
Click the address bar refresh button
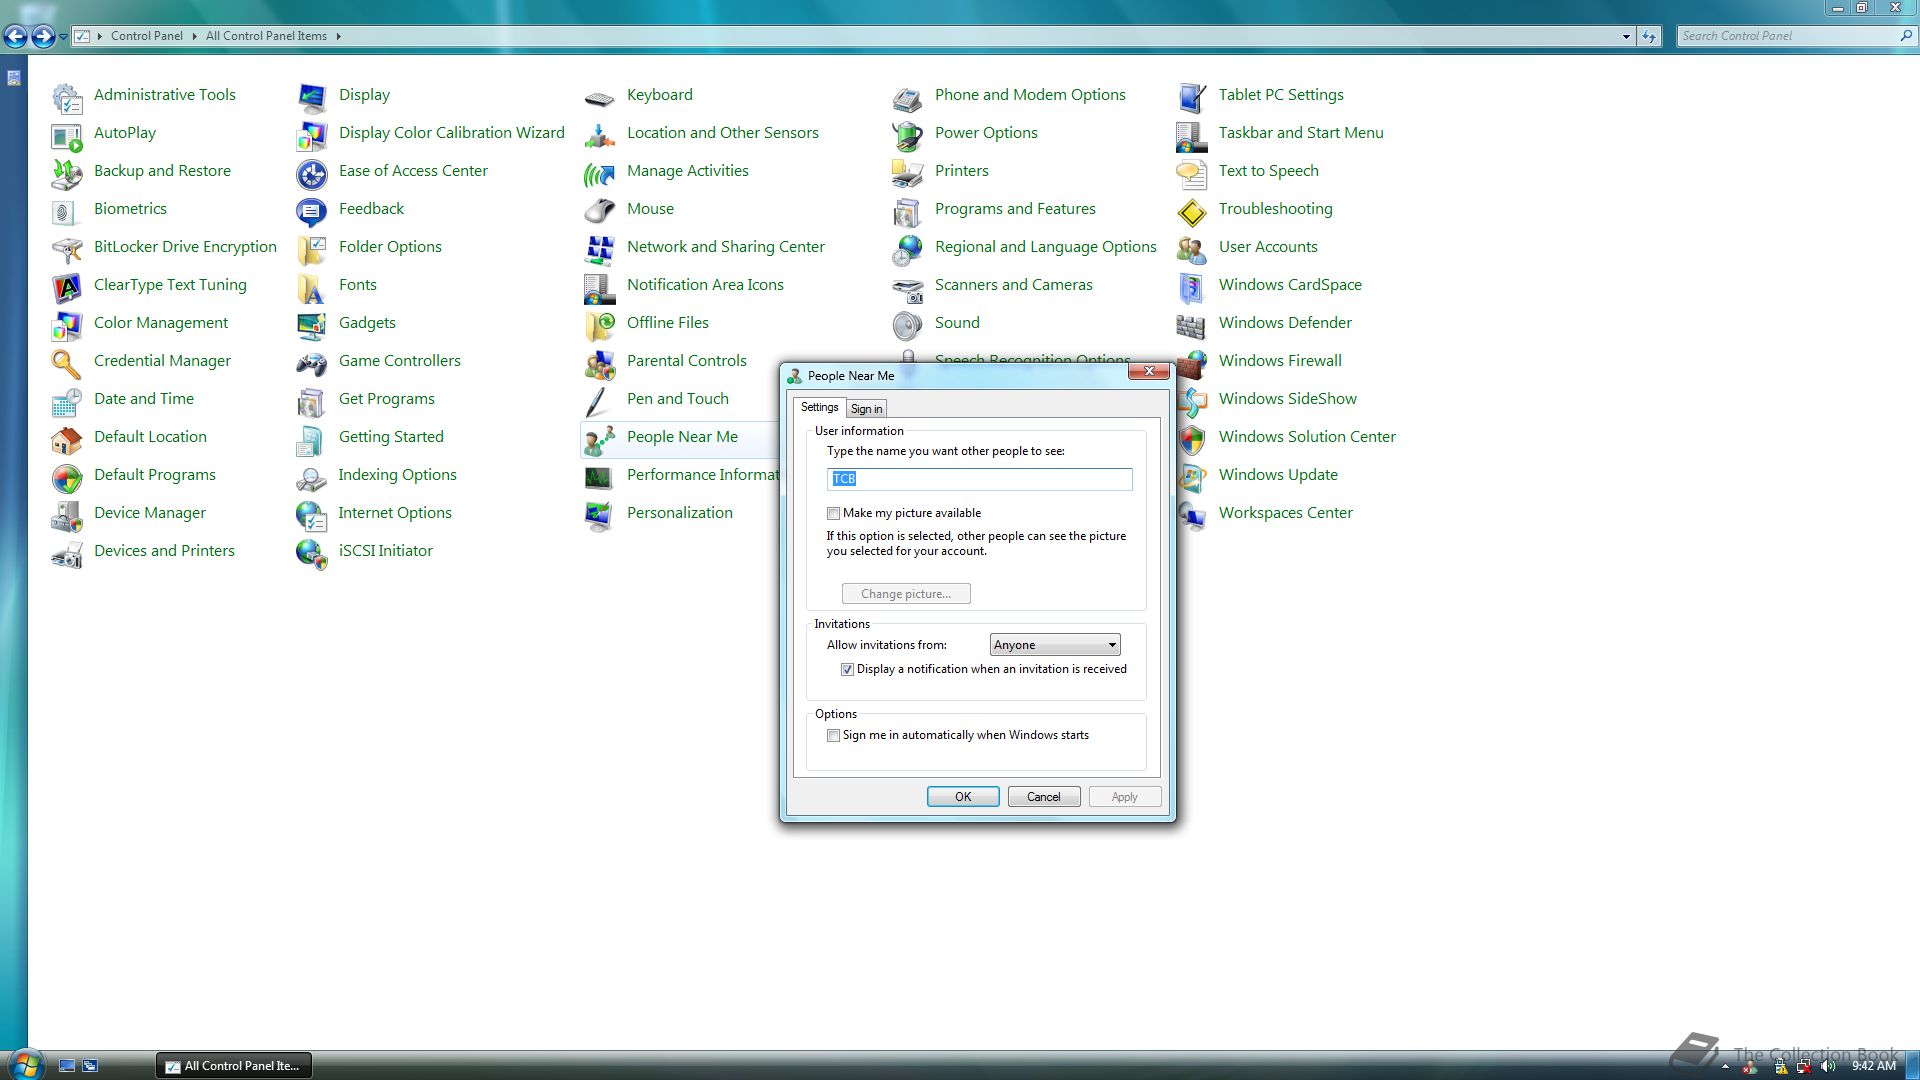1649,36
